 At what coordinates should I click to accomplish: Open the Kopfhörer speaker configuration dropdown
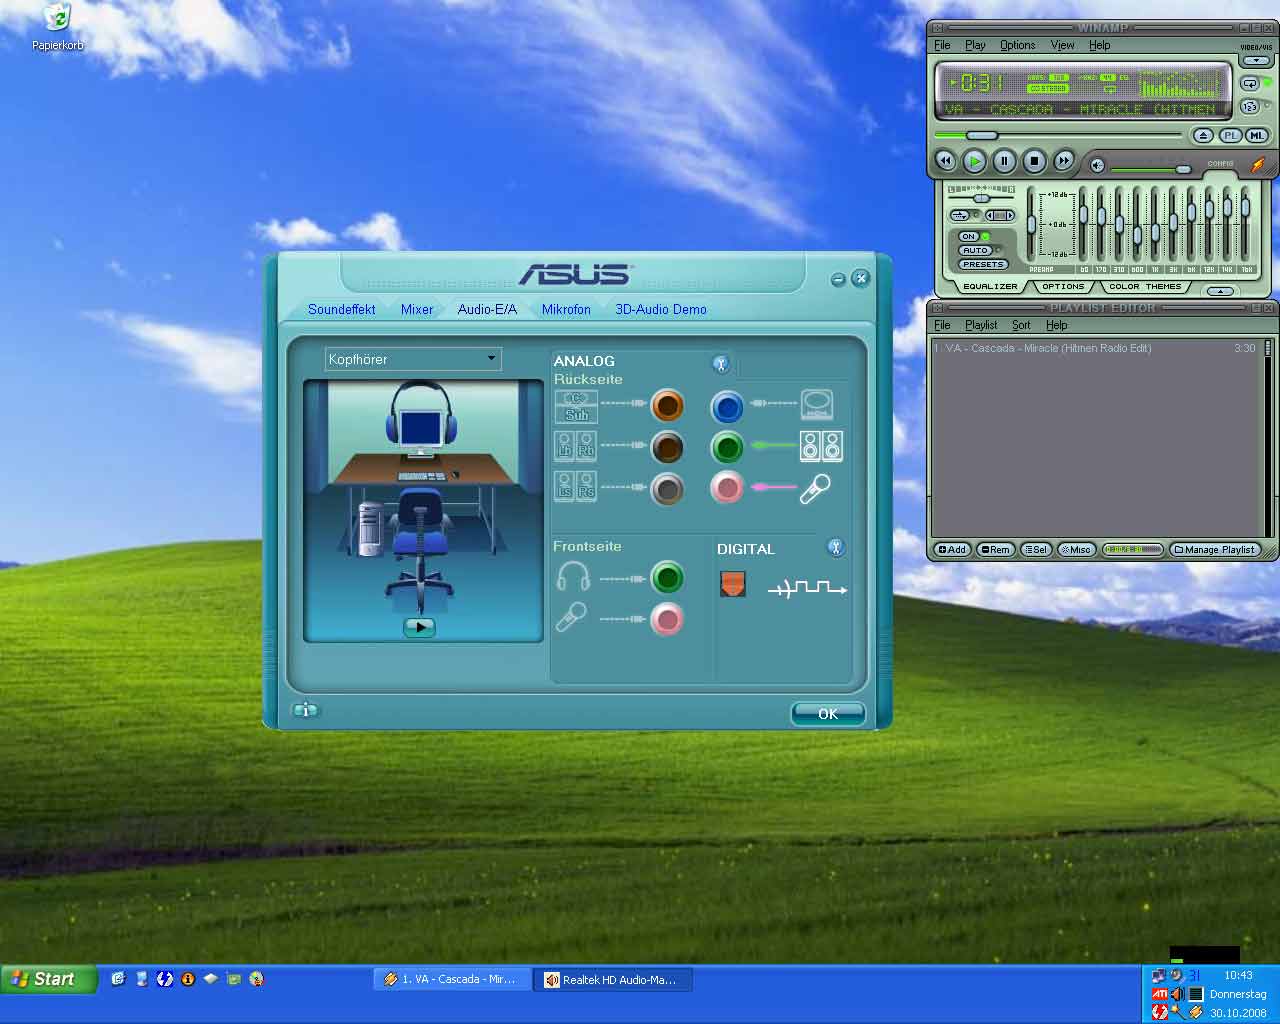(x=413, y=359)
